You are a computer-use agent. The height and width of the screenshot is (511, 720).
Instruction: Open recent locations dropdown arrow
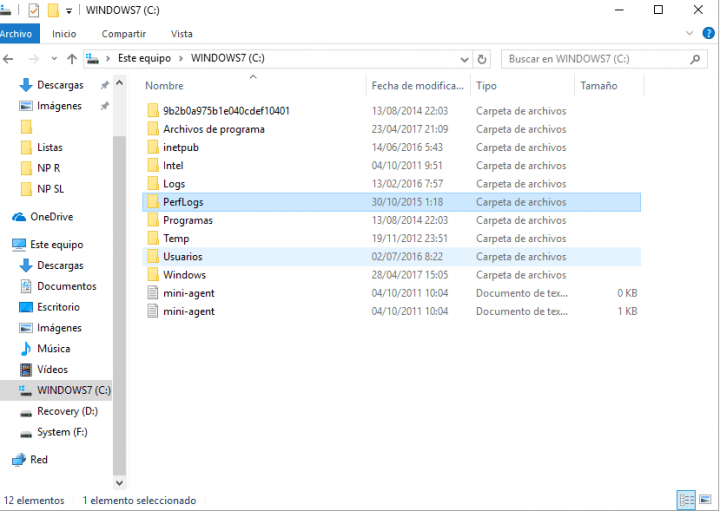[54, 59]
